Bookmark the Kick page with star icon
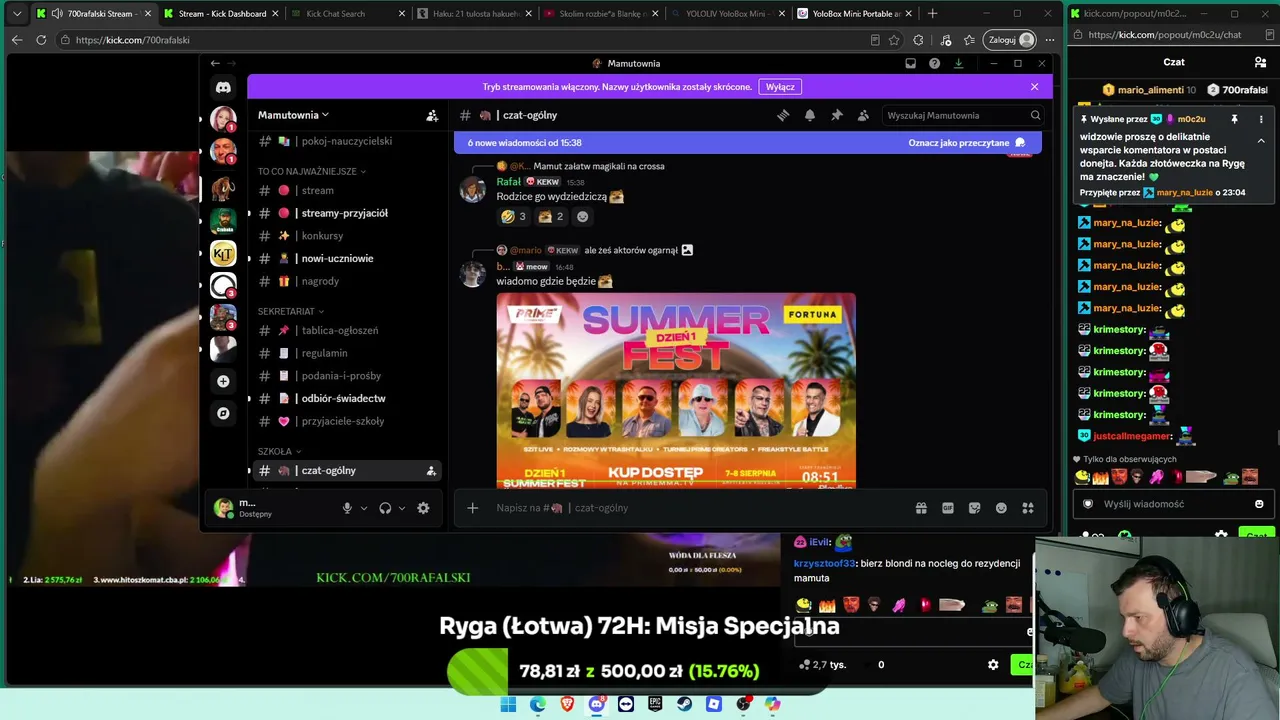1280x720 pixels. point(894,40)
